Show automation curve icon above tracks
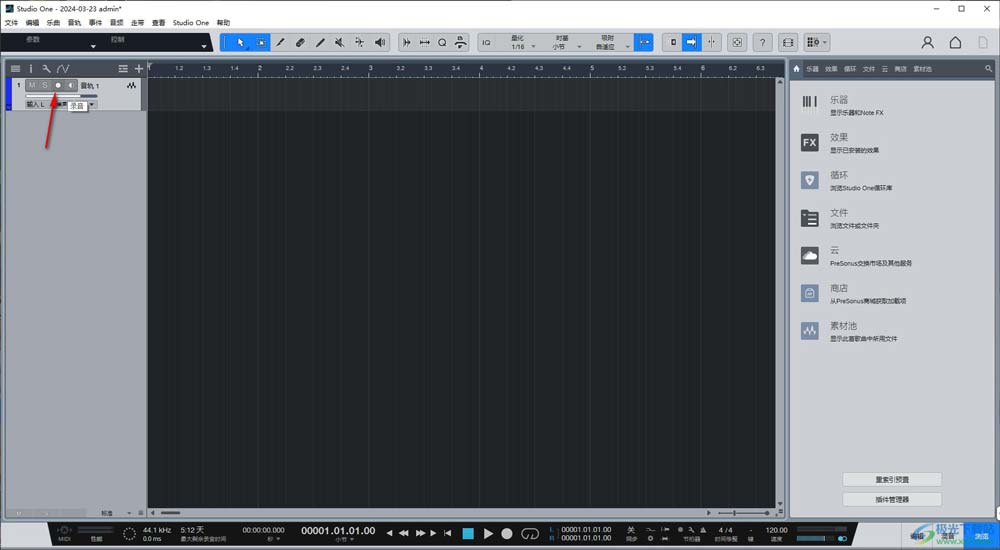1000x550 pixels. 62,68
